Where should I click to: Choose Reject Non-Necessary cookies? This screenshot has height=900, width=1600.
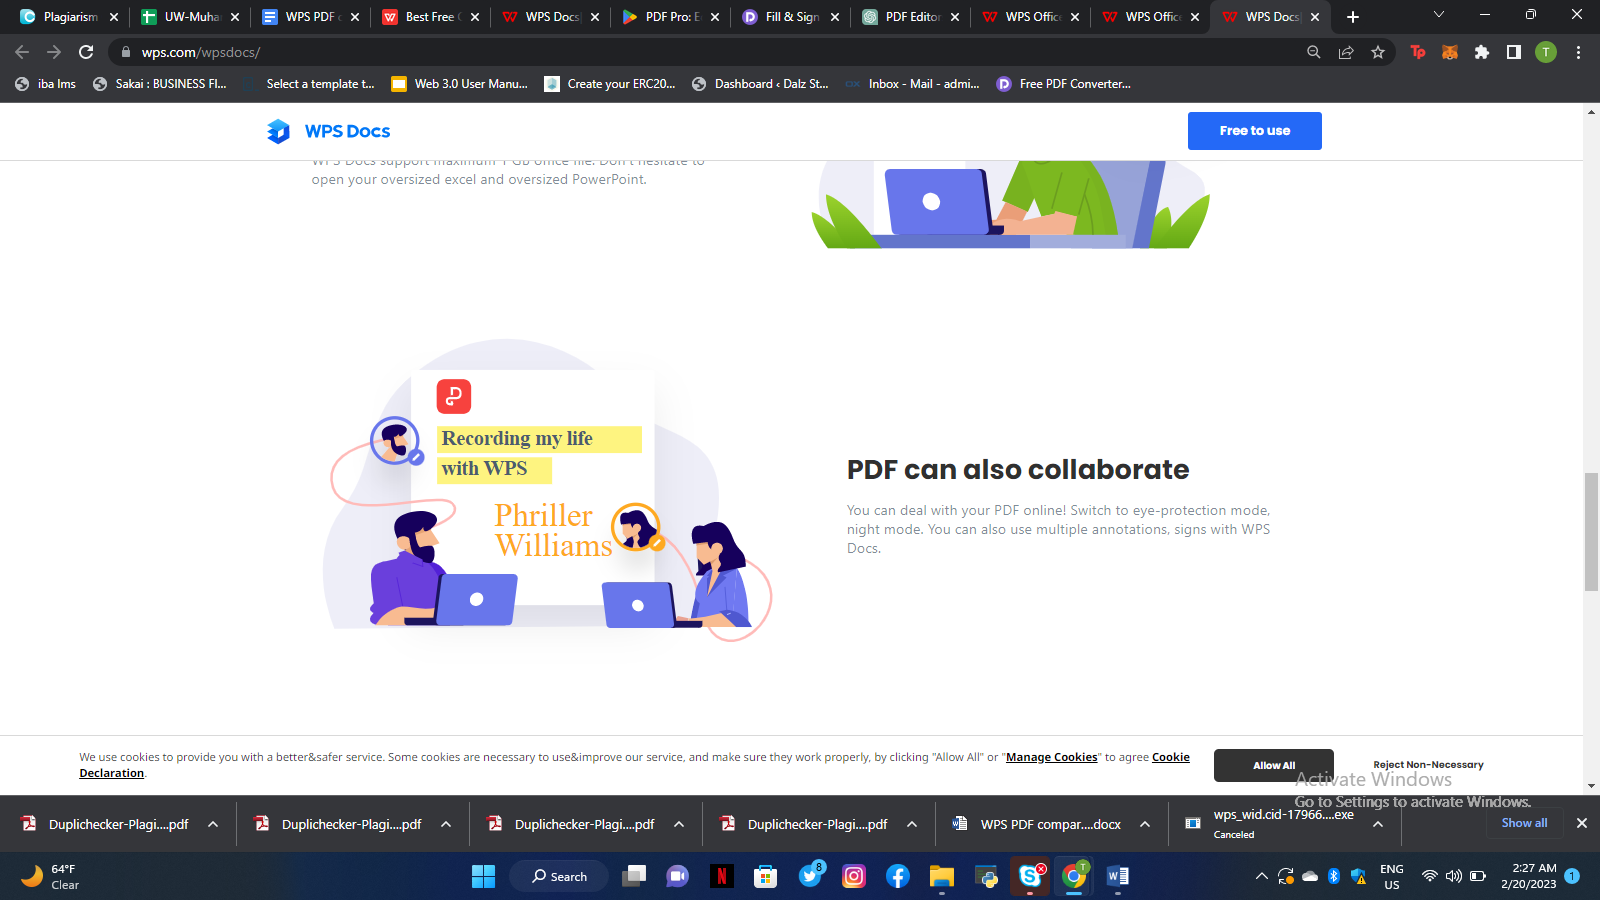tap(1428, 765)
